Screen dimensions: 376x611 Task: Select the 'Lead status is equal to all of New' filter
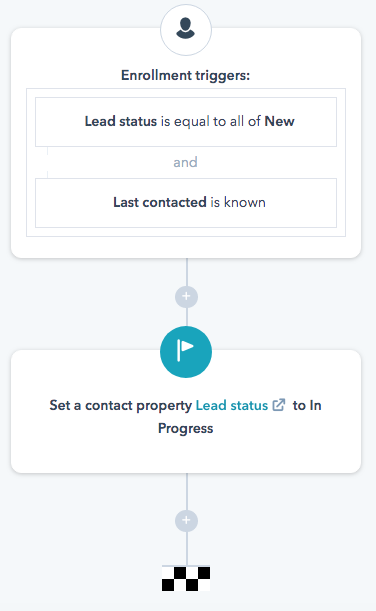pyautogui.click(x=186, y=122)
